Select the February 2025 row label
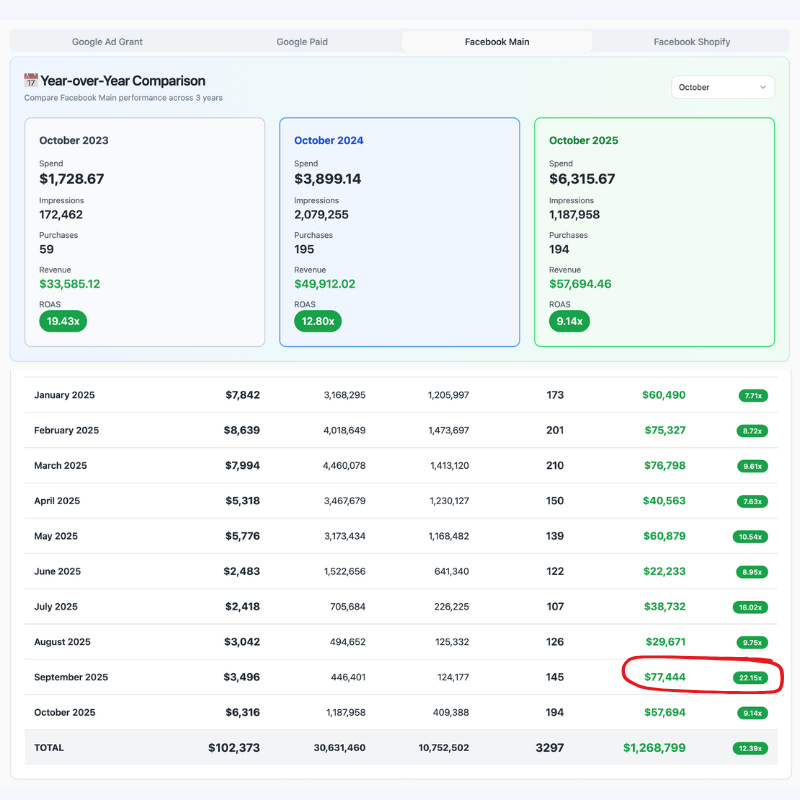The image size is (800, 800). pos(66,430)
